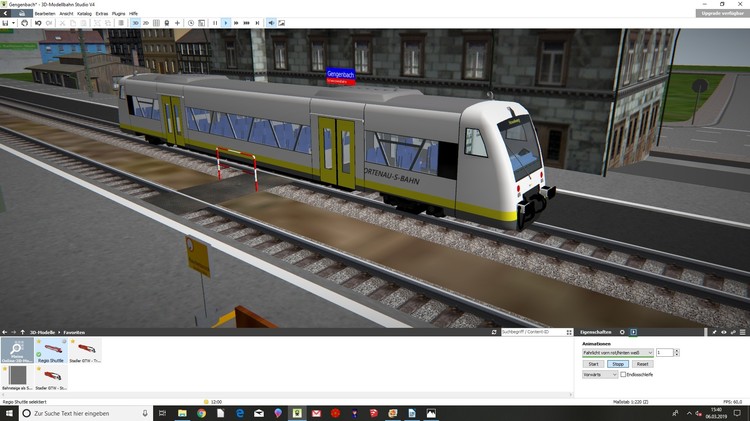Select the Regio Shuttle model thumbnail
Viewport: 750px width, 421px height.
[x=51, y=350]
